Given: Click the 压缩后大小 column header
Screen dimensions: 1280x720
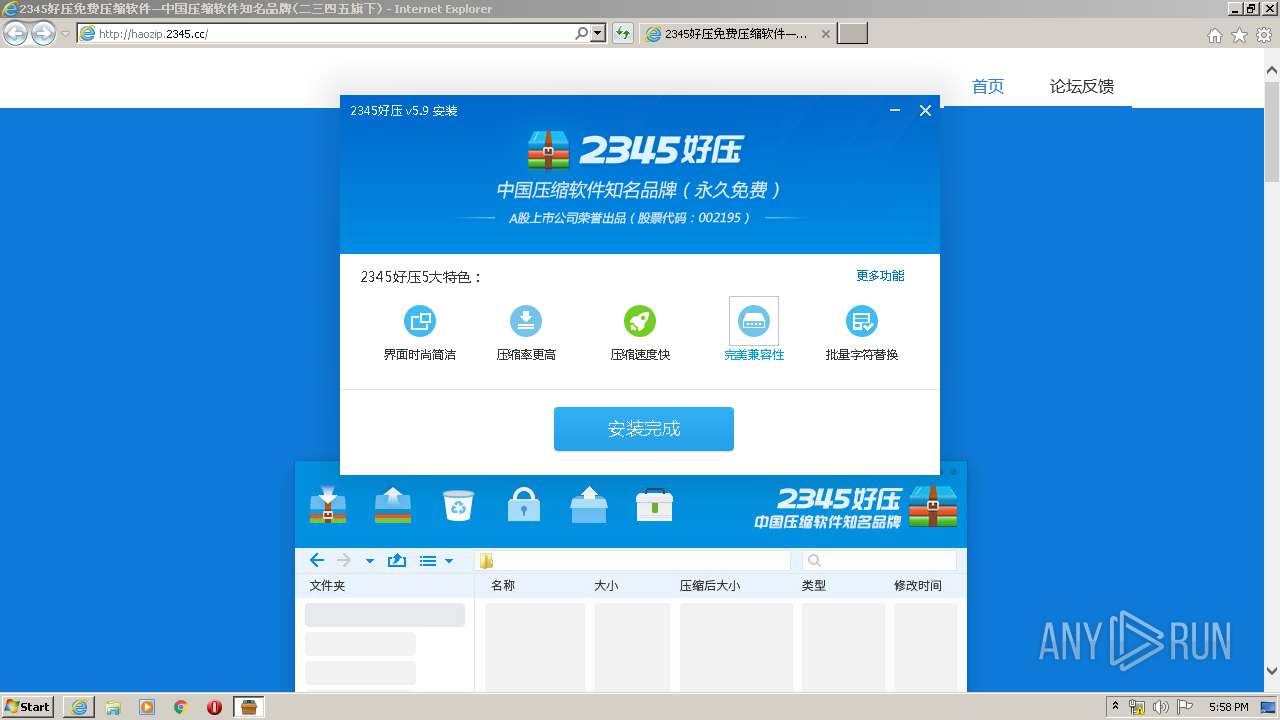Looking at the screenshot, I should 710,586.
